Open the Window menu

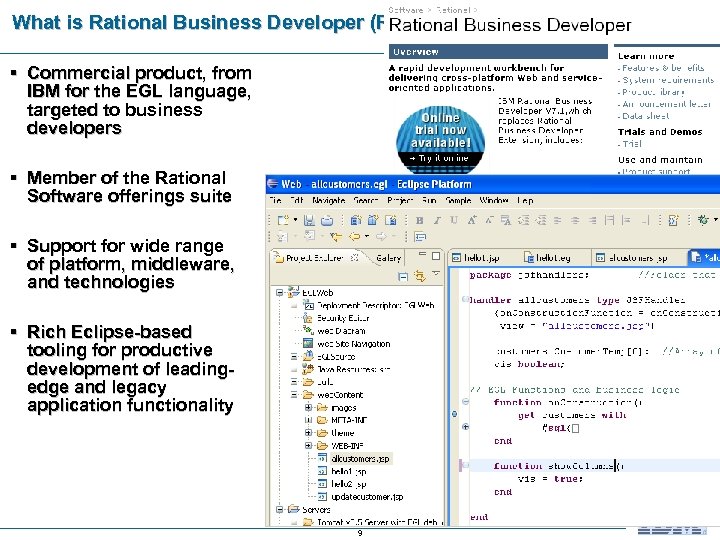coord(494,200)
